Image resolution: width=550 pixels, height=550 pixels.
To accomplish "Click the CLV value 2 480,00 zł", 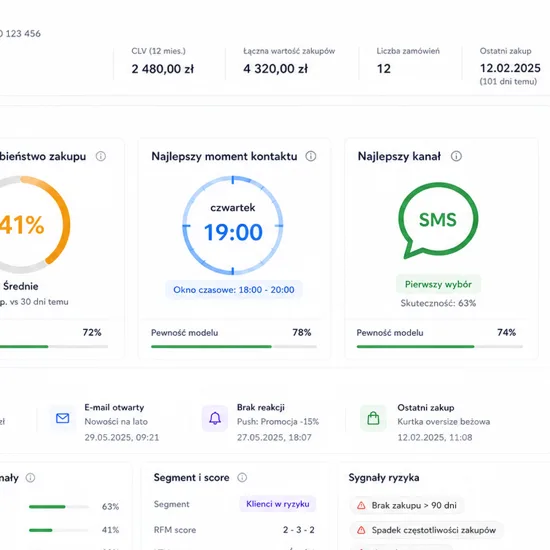I will 162,69.
